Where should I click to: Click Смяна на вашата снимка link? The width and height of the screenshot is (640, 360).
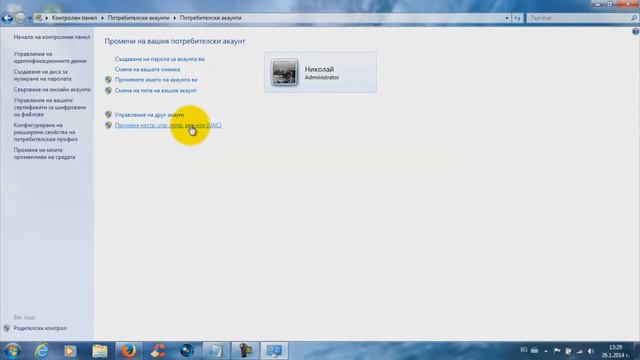point(147,69)
